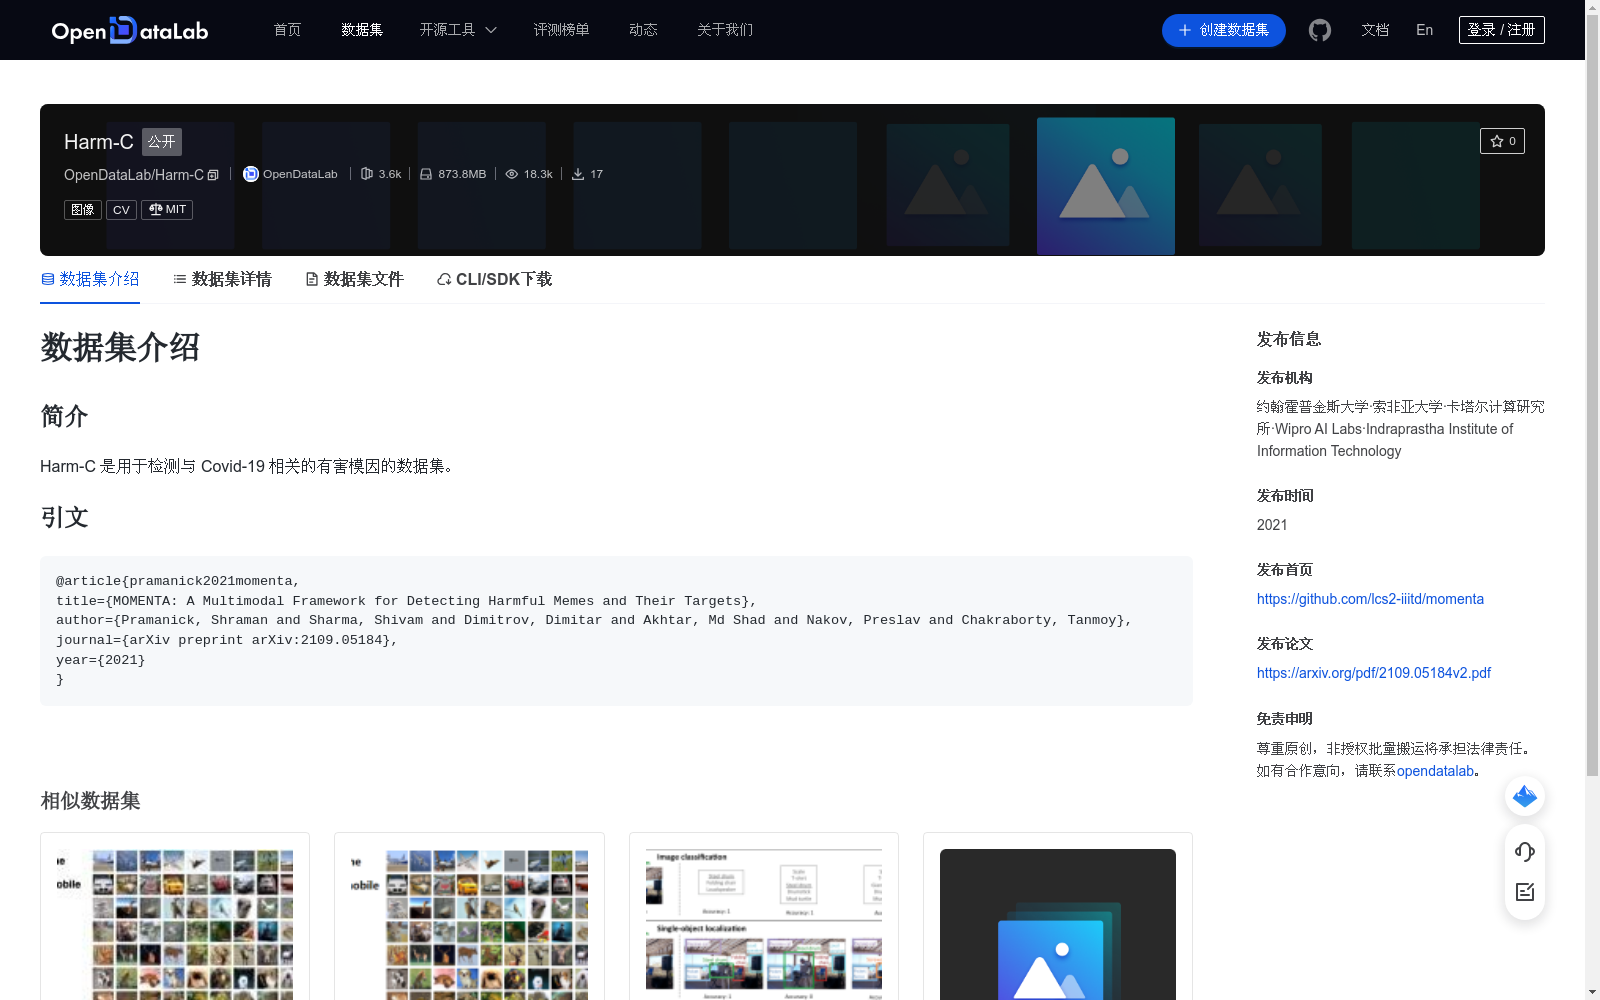Open fourth similar dataset with placeholder image

pos(1058,924)
